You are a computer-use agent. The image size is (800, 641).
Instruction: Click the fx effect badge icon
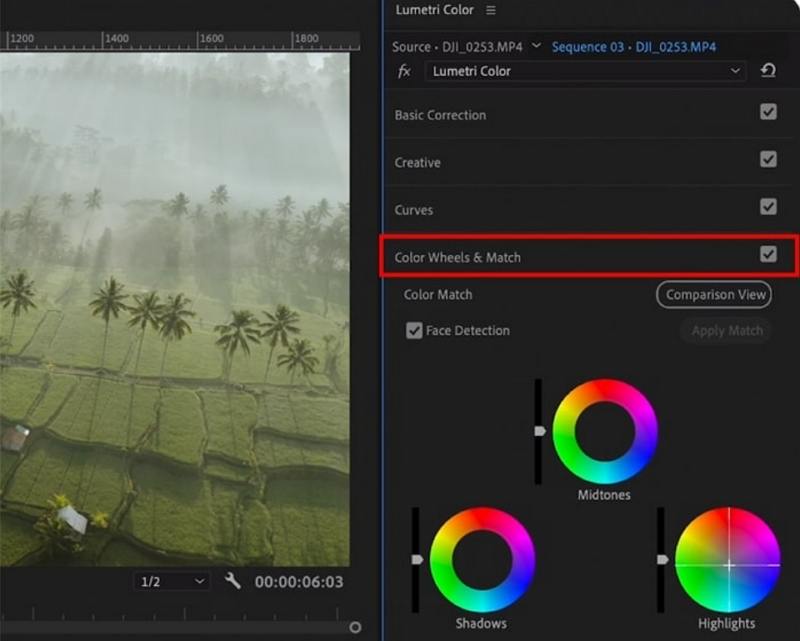tap(404, 71)
